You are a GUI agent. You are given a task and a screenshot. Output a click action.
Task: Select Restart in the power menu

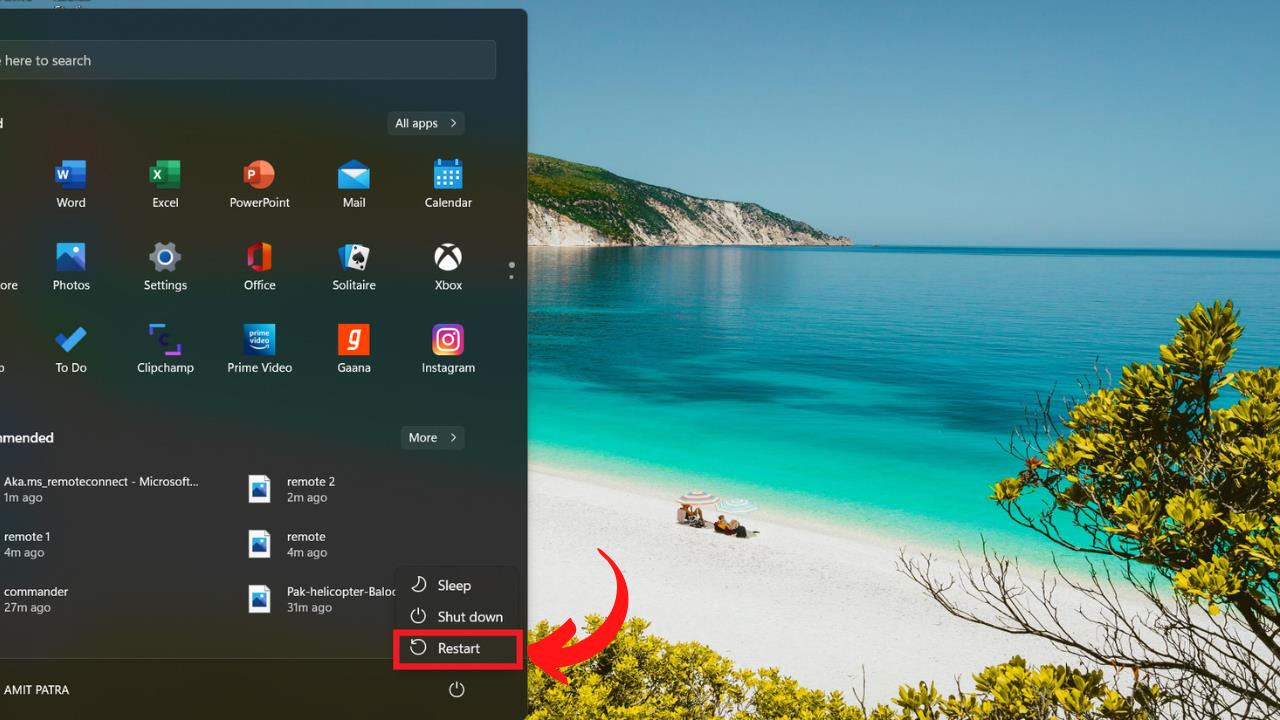pyautogui.click(x=457, y=648)
